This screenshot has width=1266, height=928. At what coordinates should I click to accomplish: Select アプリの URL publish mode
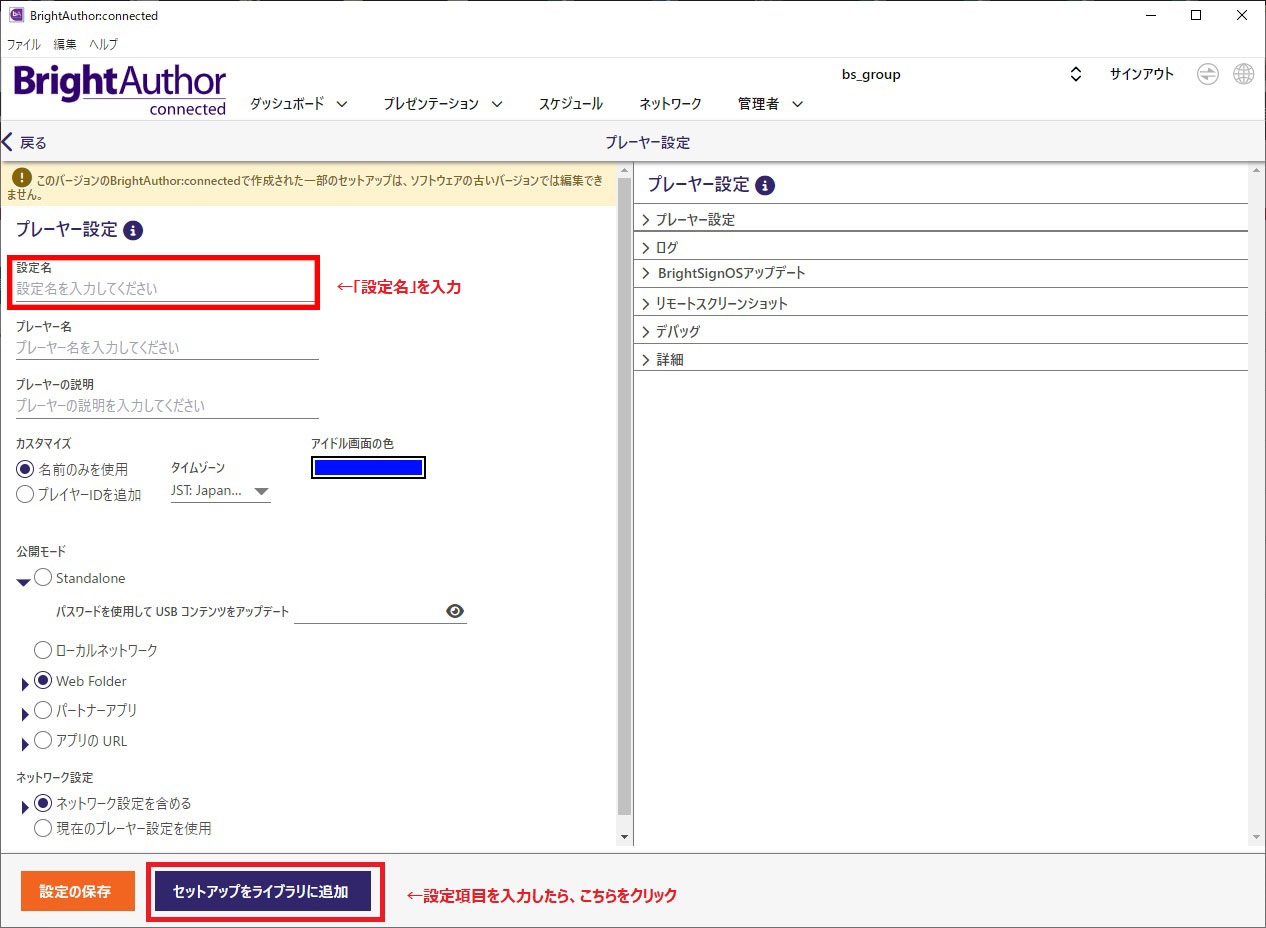click(43, 740)
